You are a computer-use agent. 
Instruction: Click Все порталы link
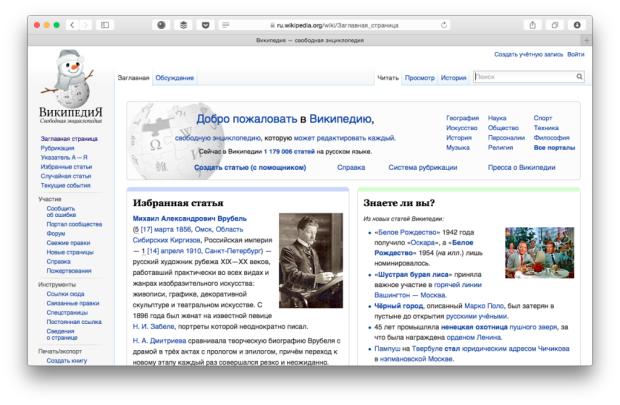tap(554, 148)
